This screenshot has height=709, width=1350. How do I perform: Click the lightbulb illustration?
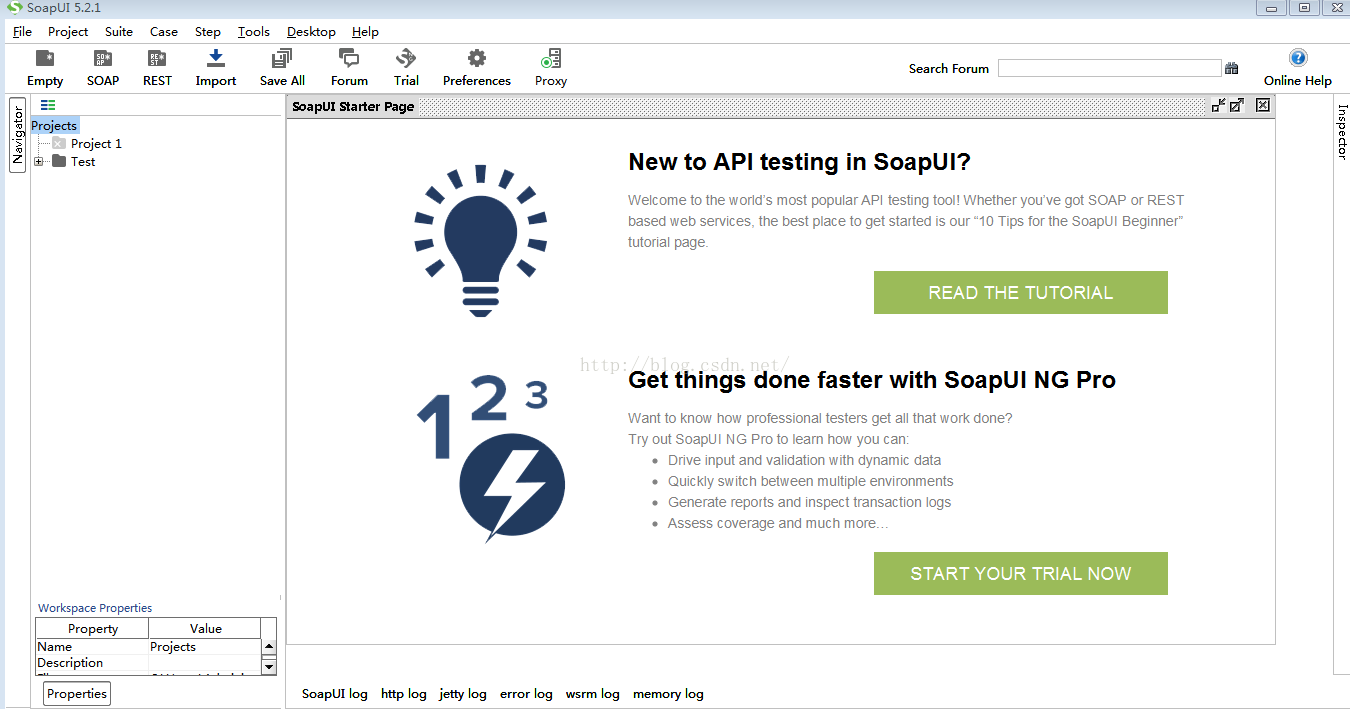[x=480, y=241]
